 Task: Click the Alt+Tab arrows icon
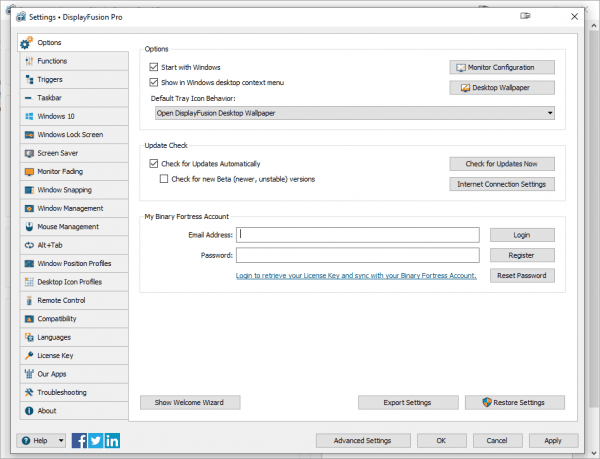click(29, 245)
